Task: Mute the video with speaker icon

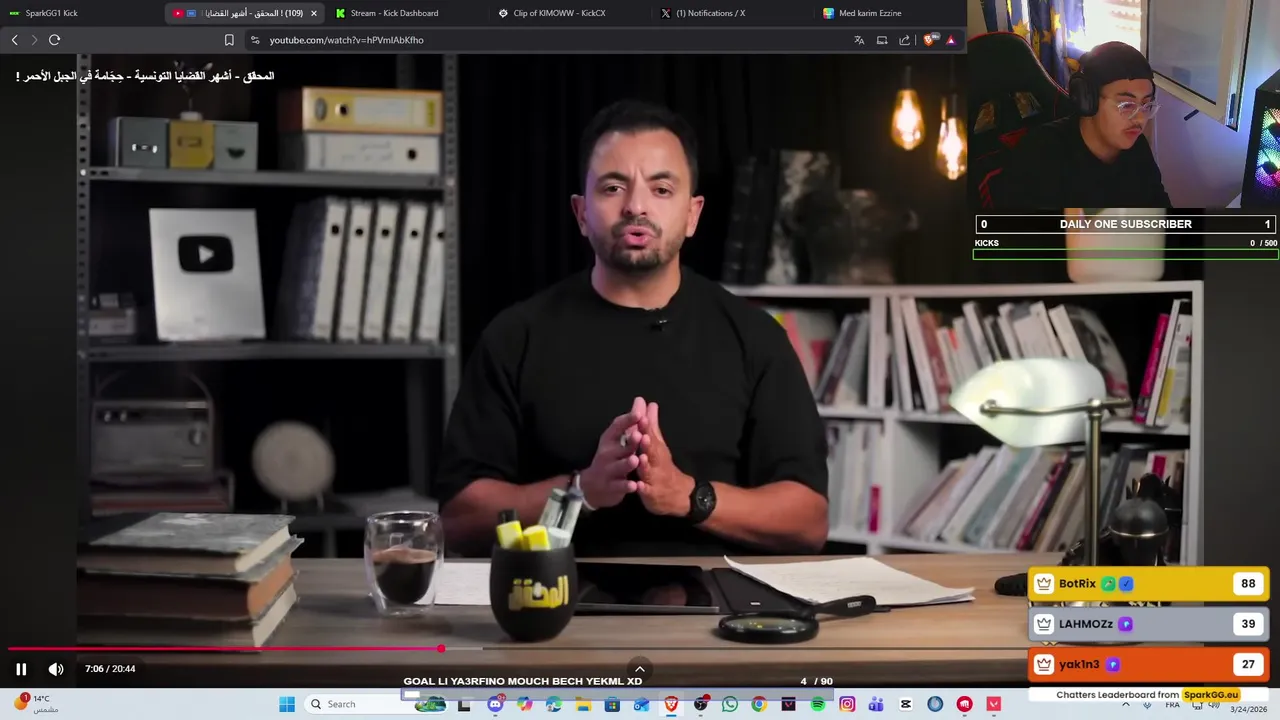Action: (x=56, y=669)
